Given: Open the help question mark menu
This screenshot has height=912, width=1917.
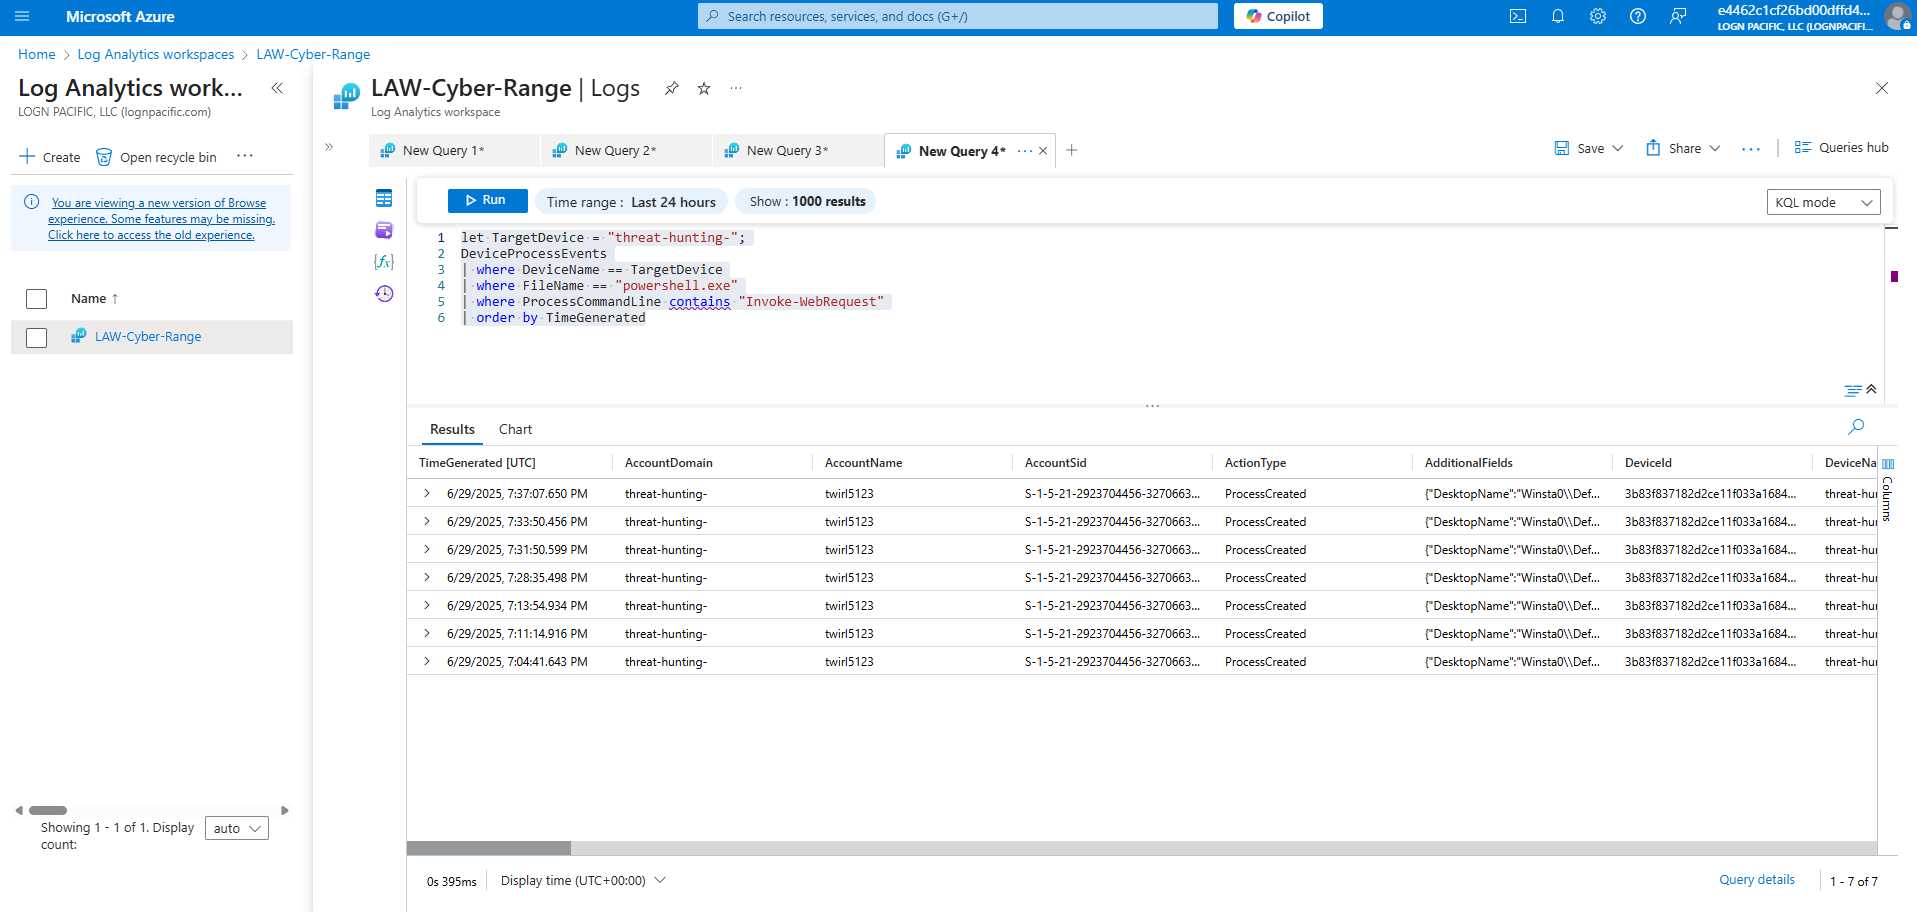Looking at the screenshot, I should (1638, 17).
